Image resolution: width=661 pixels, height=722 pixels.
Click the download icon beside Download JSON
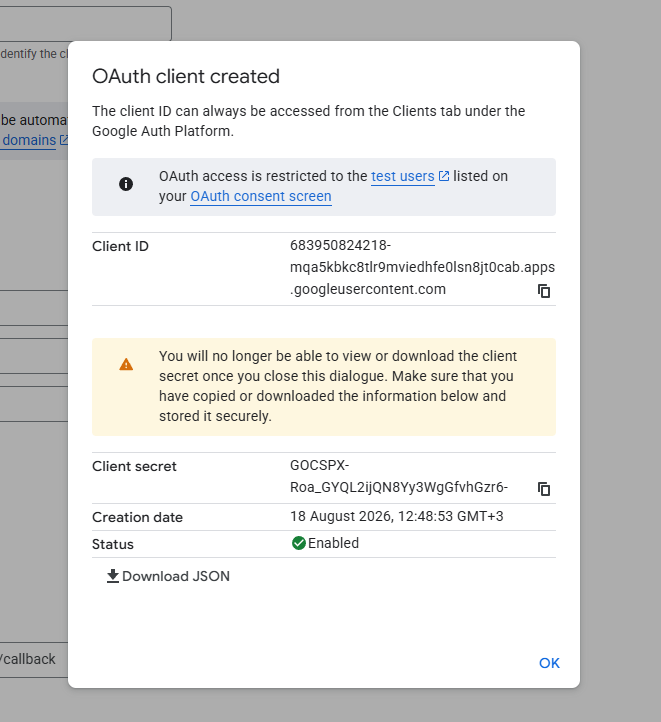coord(113,576)
